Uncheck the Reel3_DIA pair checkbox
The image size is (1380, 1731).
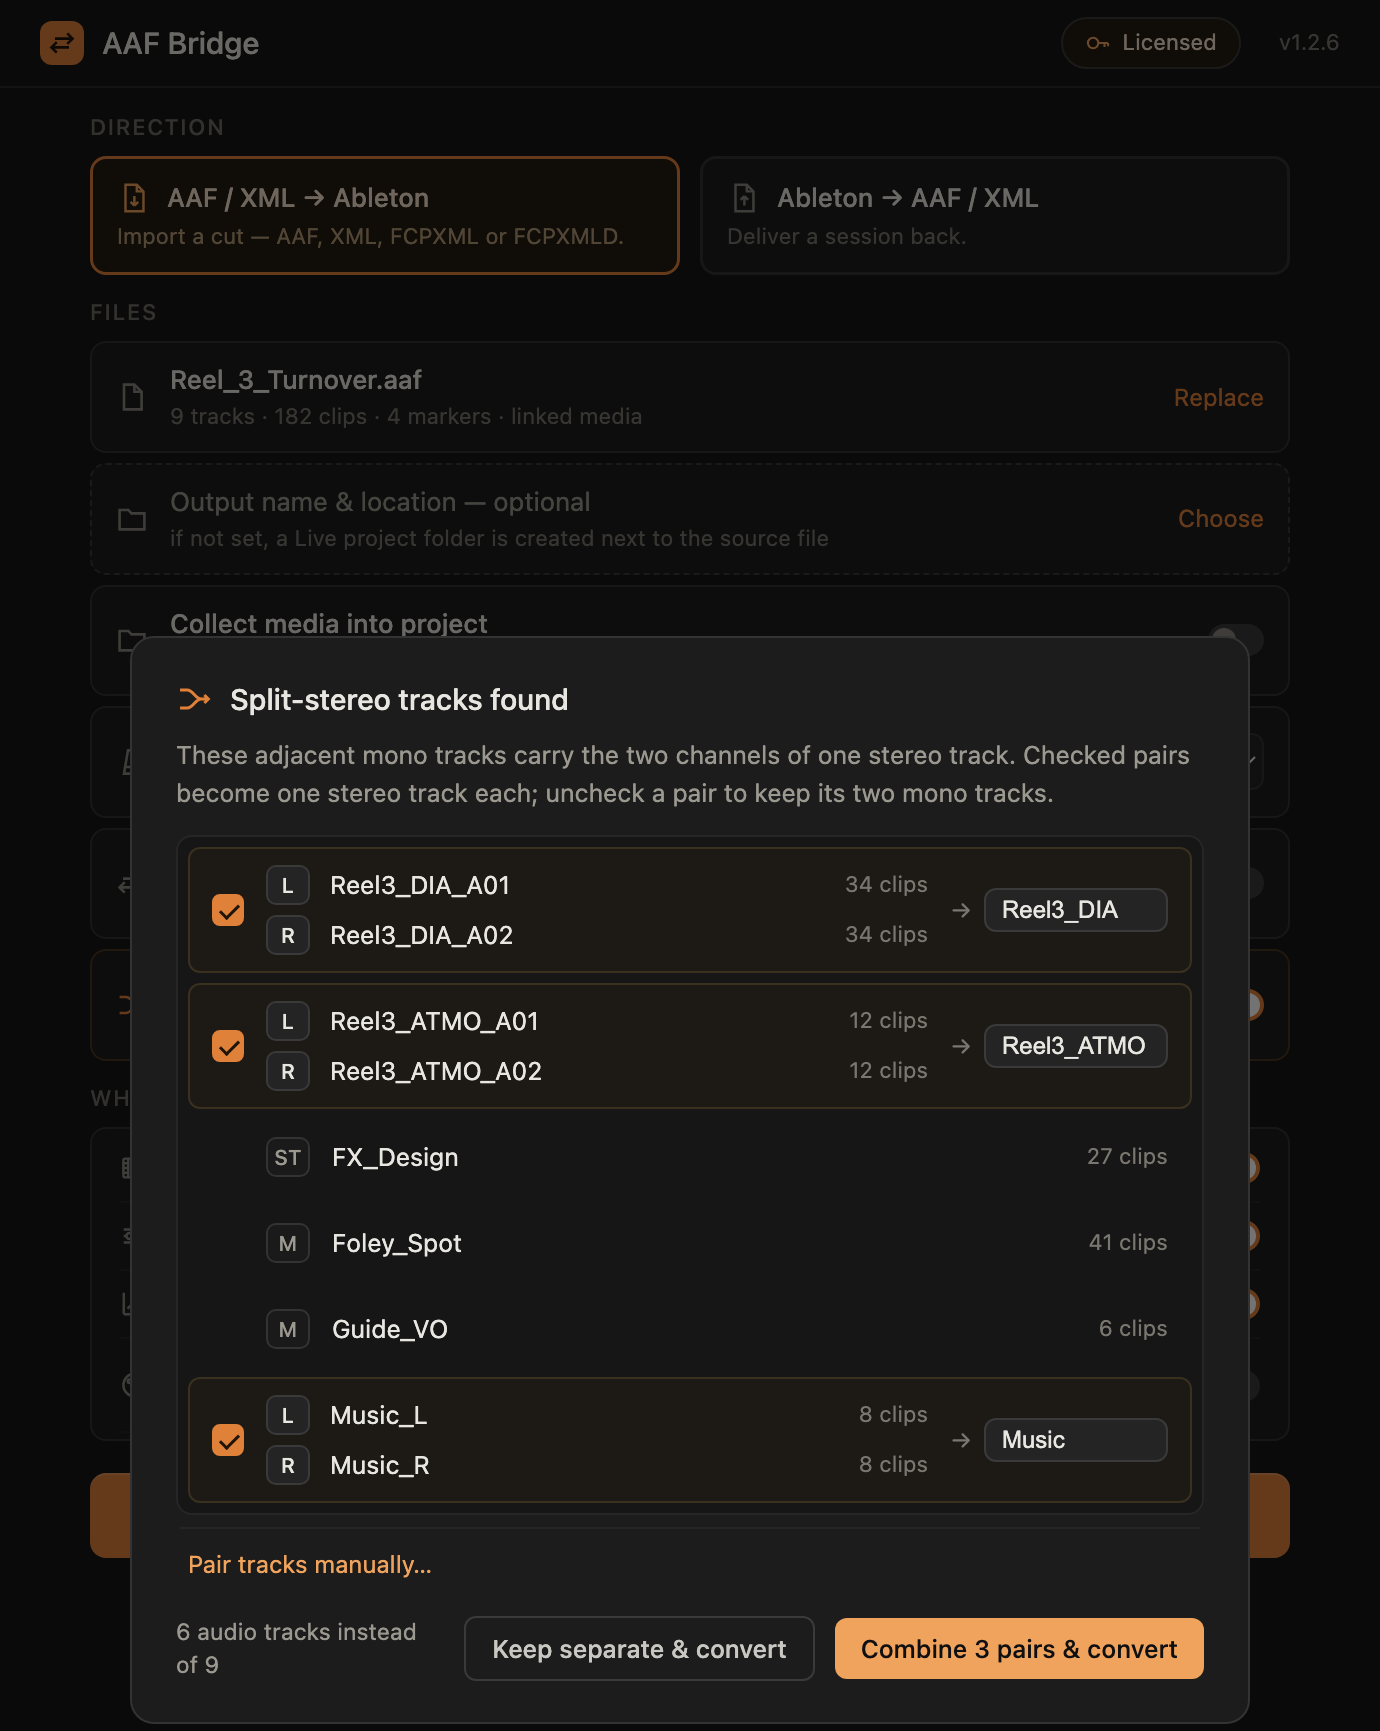pos(228,910)
